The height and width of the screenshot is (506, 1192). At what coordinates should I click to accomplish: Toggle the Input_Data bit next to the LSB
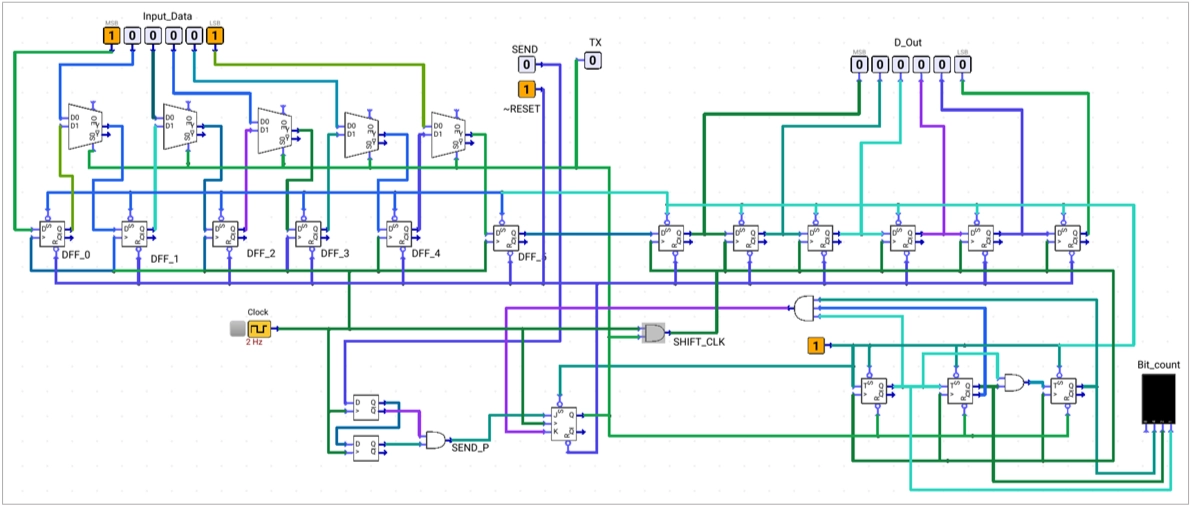[195, 35]
